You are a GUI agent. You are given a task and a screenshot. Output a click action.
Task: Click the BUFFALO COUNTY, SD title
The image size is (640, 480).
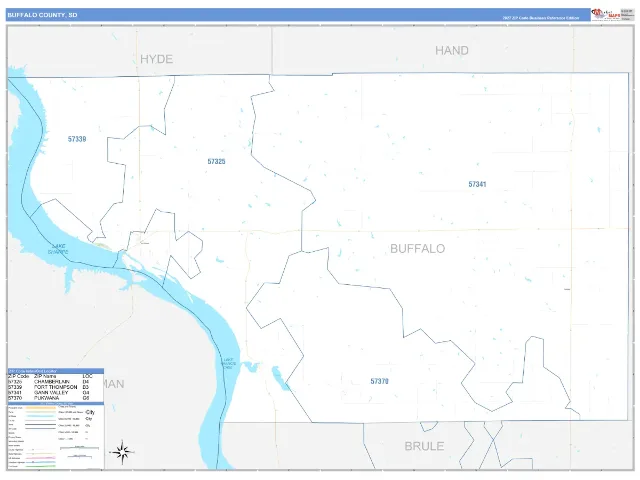pos(42,15)
